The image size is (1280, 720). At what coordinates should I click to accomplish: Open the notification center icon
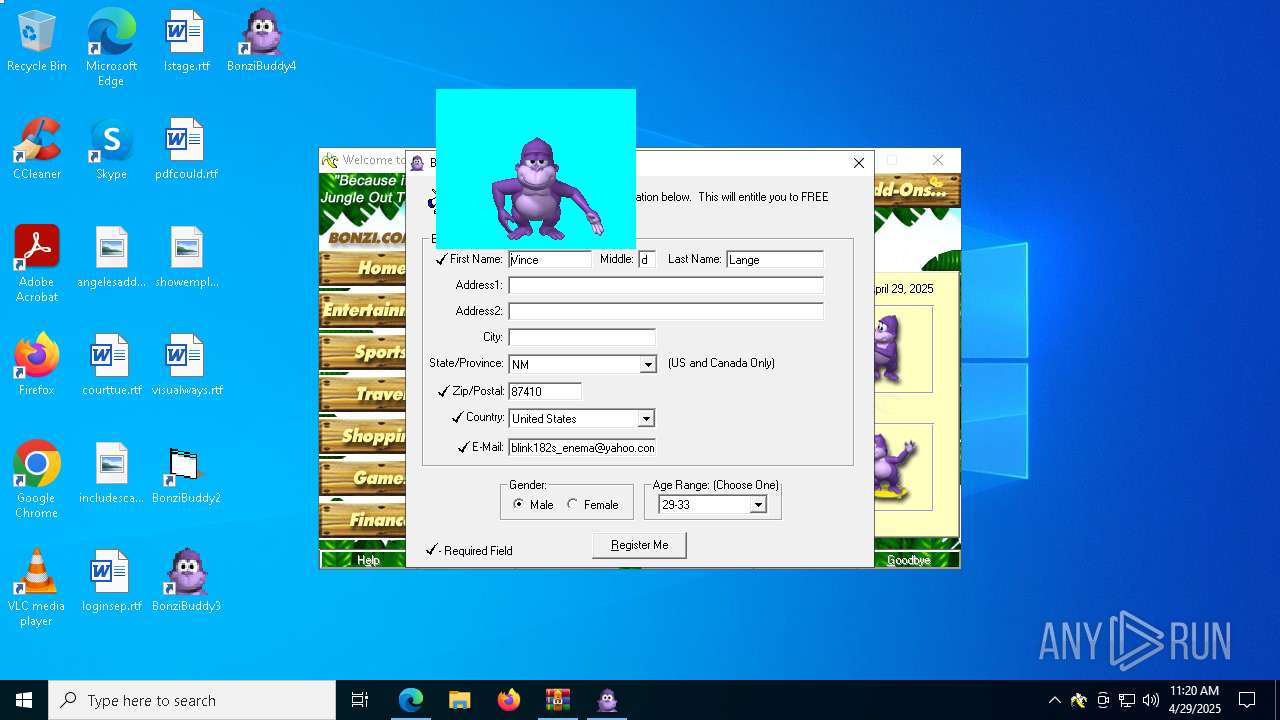1247,700
